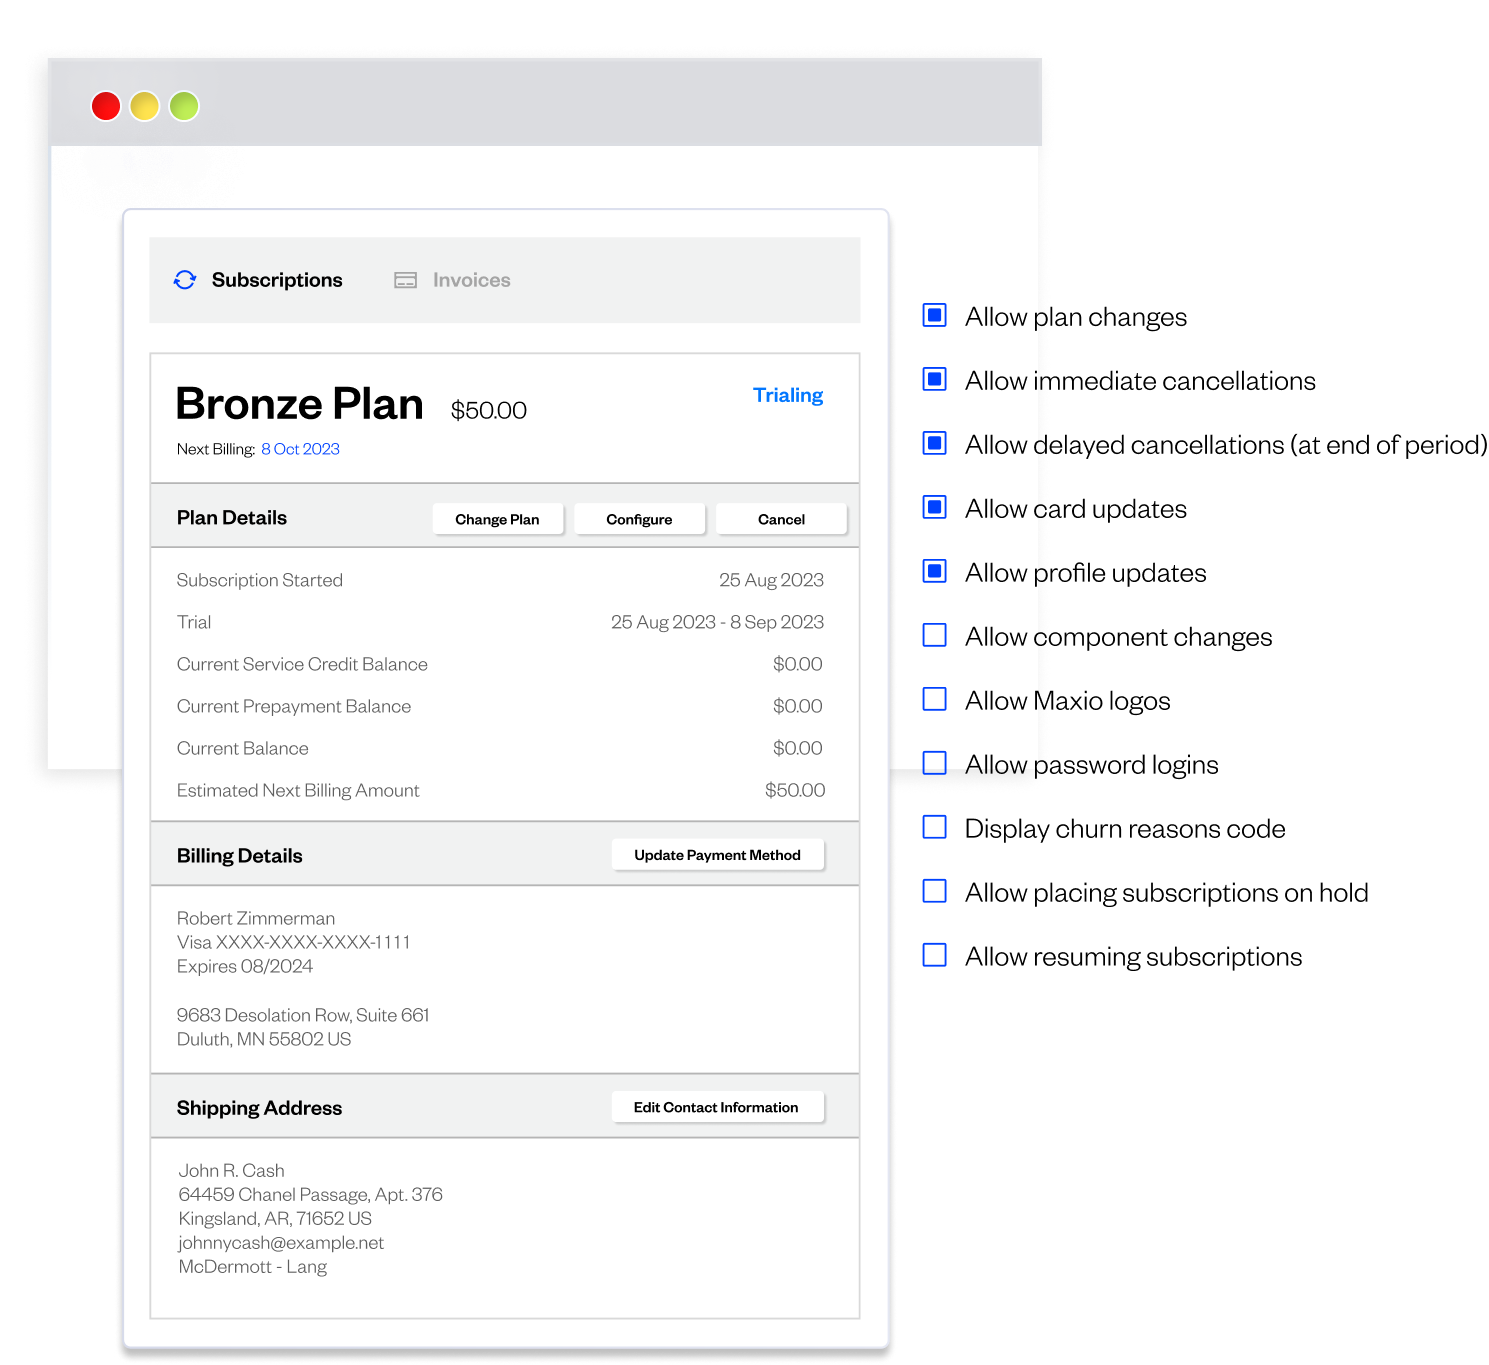Open the 8 Oct 2023 next billing link
The image size is (1489, 1365).
[300, 449]
